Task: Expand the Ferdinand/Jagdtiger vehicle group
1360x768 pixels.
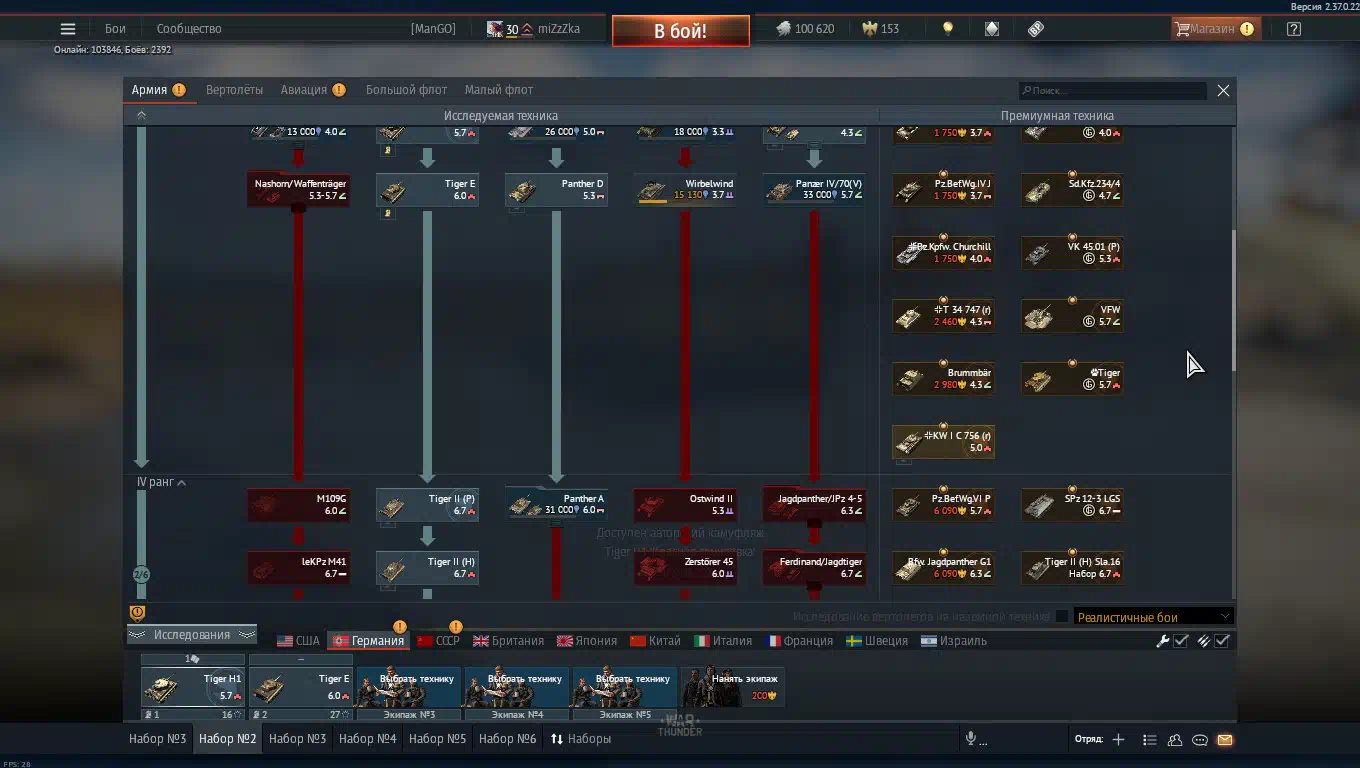Action: tap(814, 568)
